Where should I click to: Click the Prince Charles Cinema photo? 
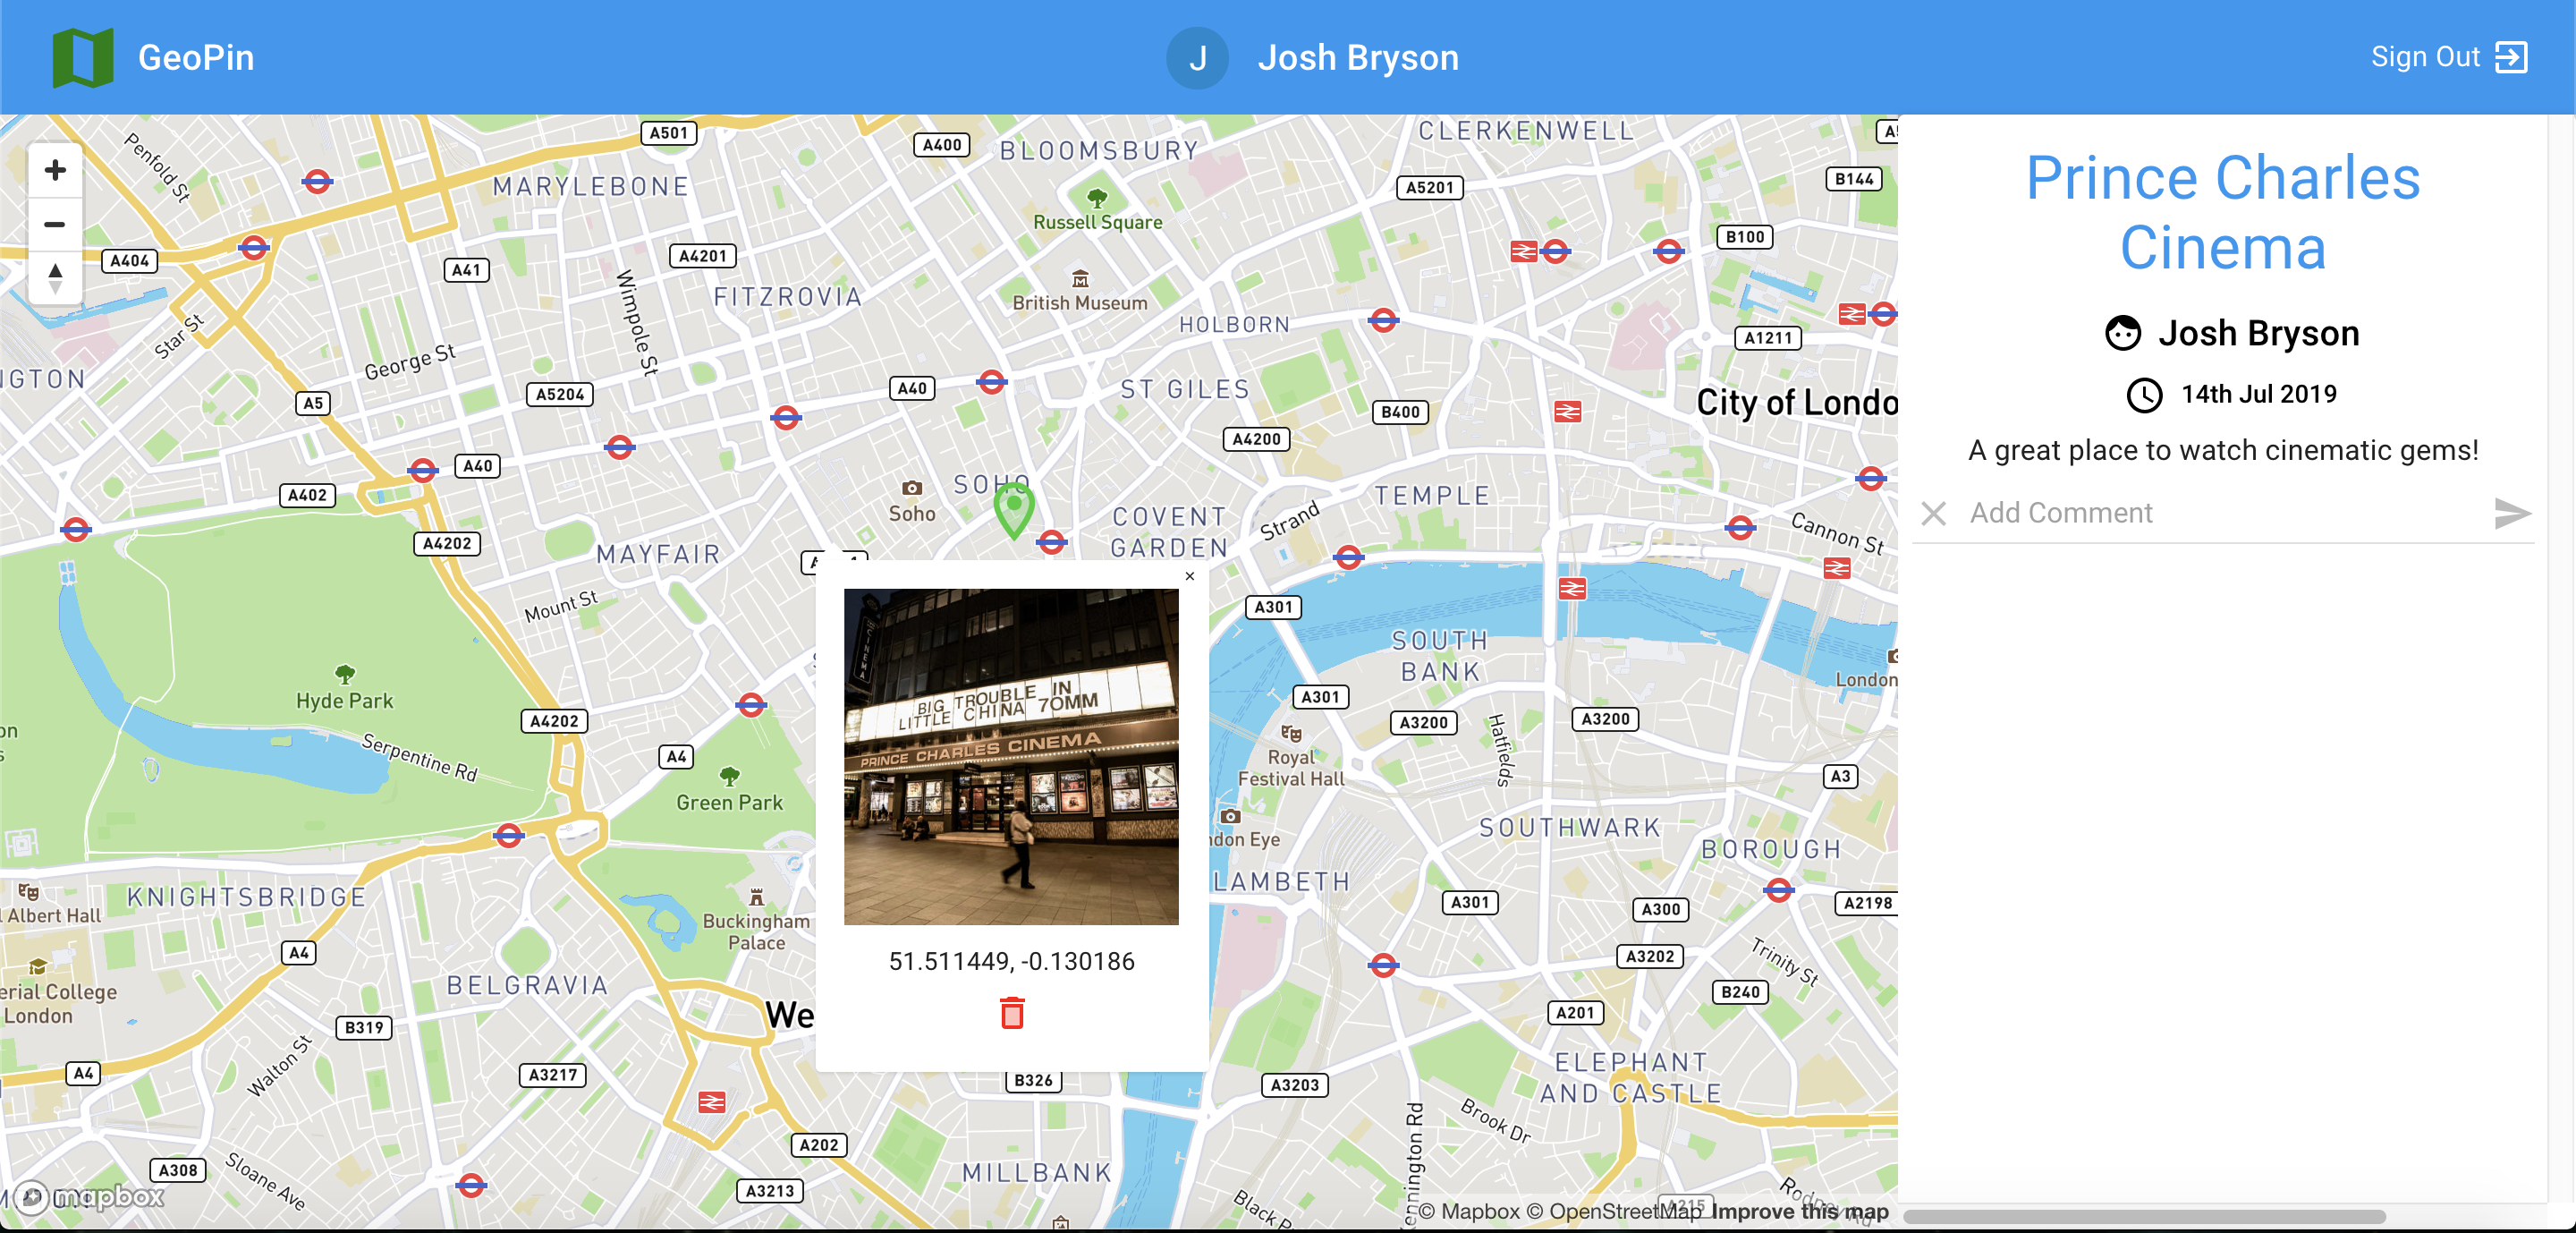point(1011,756)
